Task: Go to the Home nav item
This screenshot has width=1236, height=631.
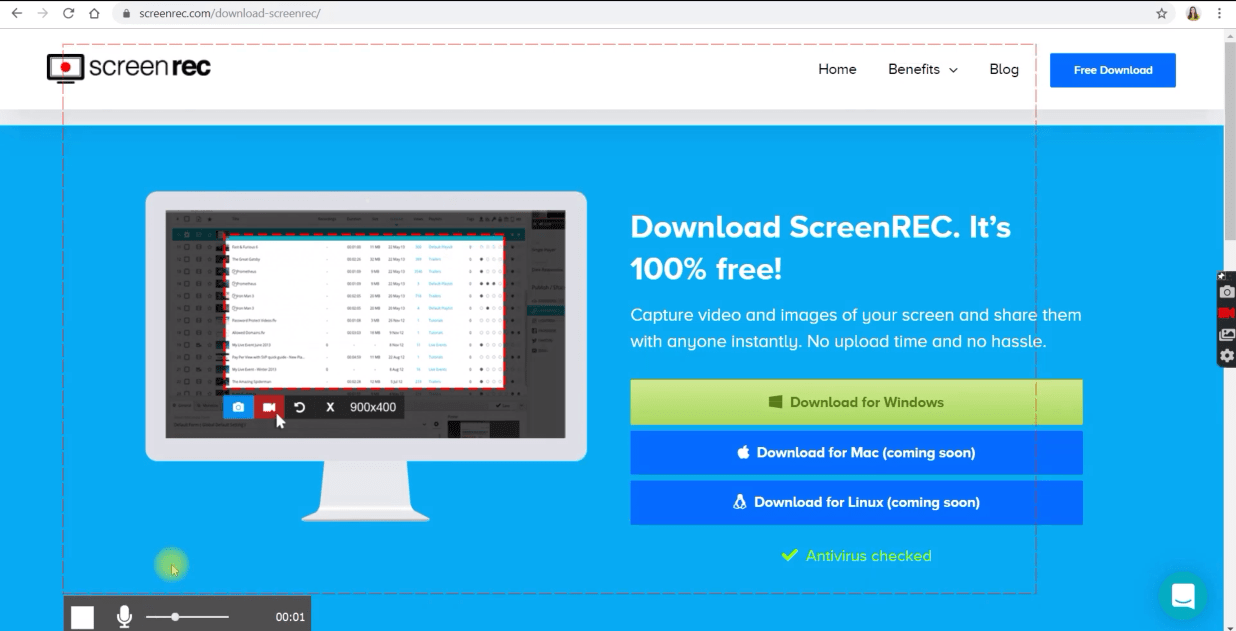Action: [837, 69]
